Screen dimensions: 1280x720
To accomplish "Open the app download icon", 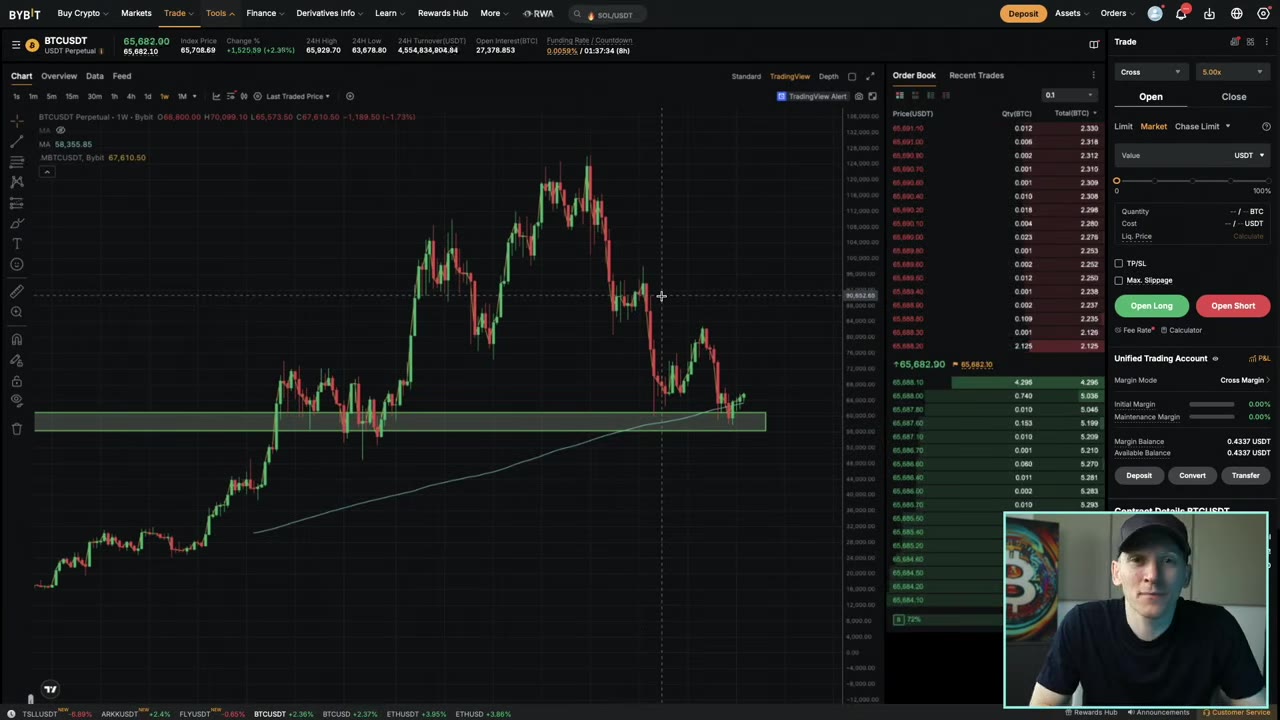I will [1209, 14].
